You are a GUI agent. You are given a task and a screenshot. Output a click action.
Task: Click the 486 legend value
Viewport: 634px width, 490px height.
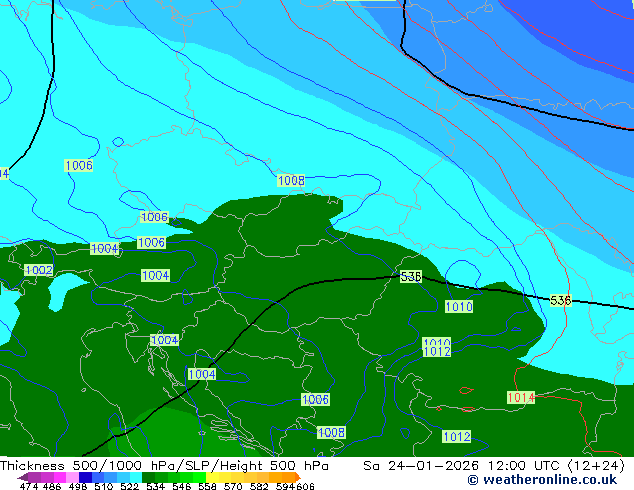coord(52,486)
